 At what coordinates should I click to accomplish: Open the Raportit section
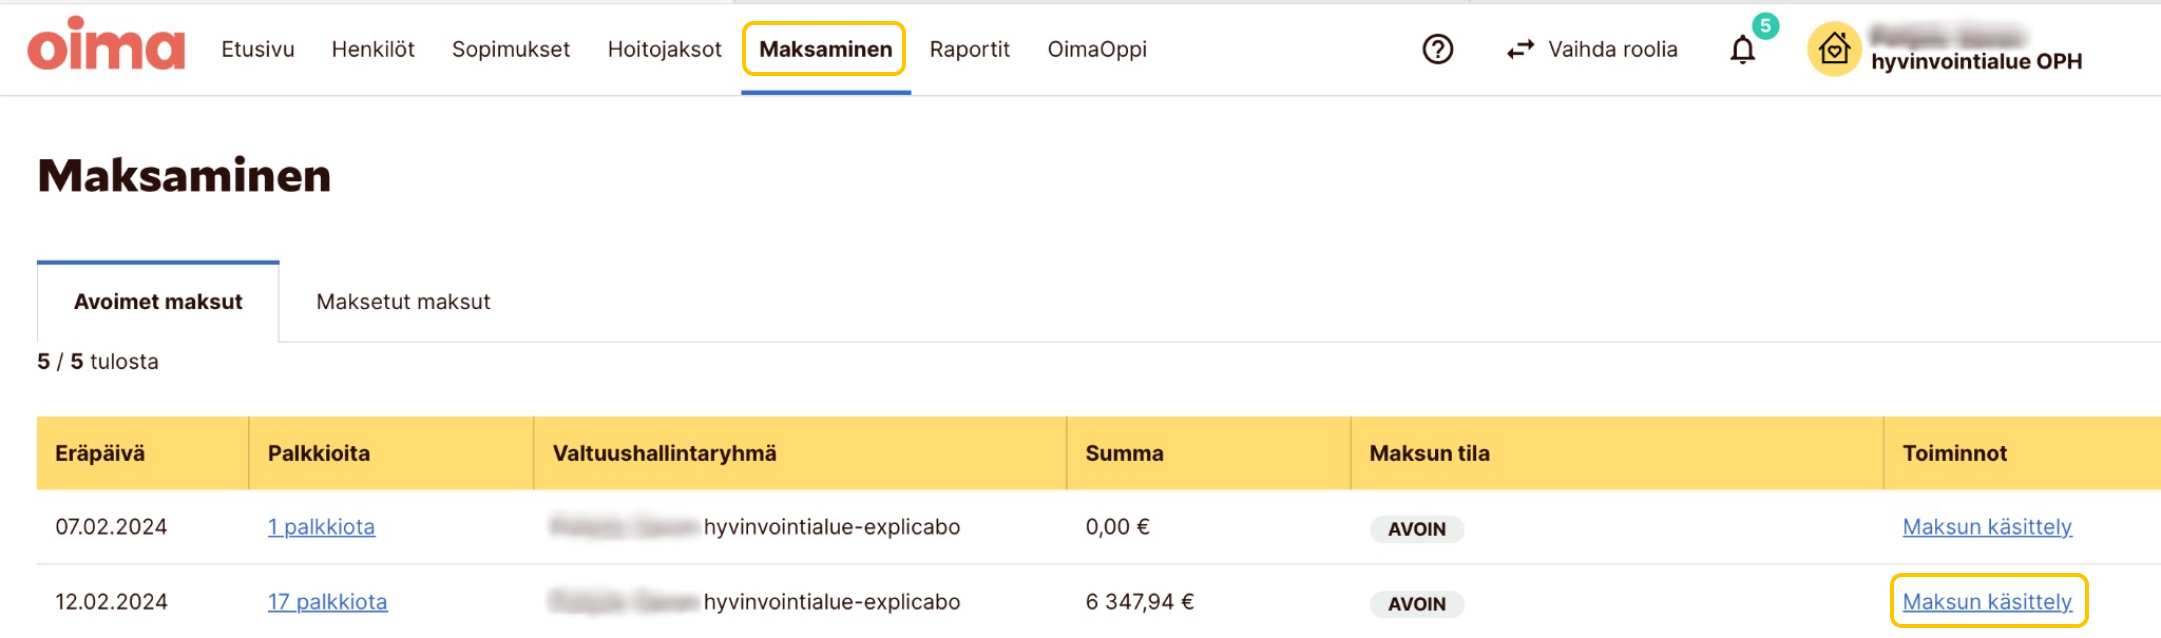pyautogui.click(x=969, y=49)
